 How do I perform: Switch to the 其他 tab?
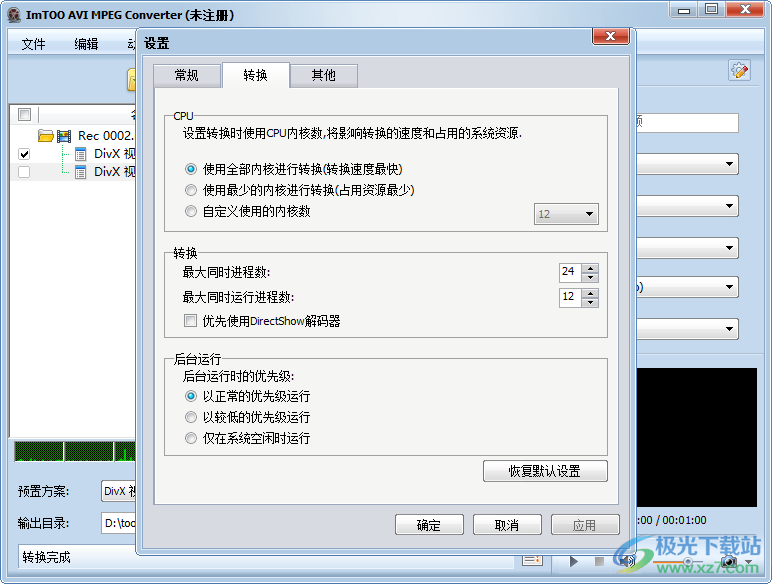tap(323, 75)
